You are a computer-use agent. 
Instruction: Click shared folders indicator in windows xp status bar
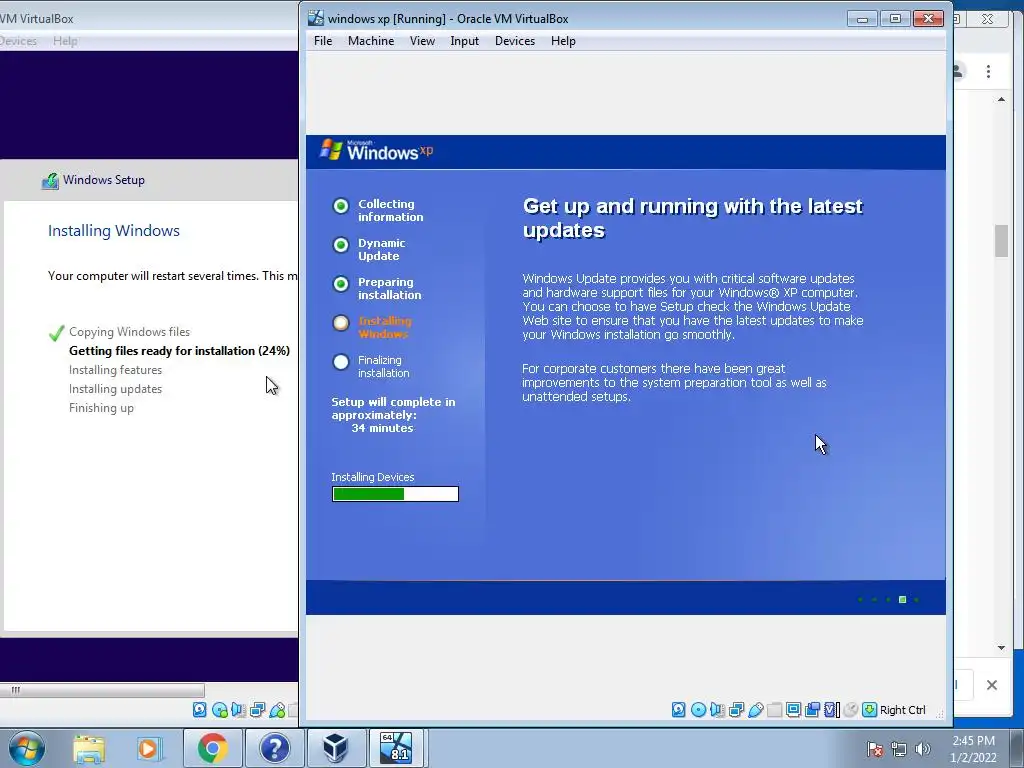pyautogui.click(x=775, y=710)
